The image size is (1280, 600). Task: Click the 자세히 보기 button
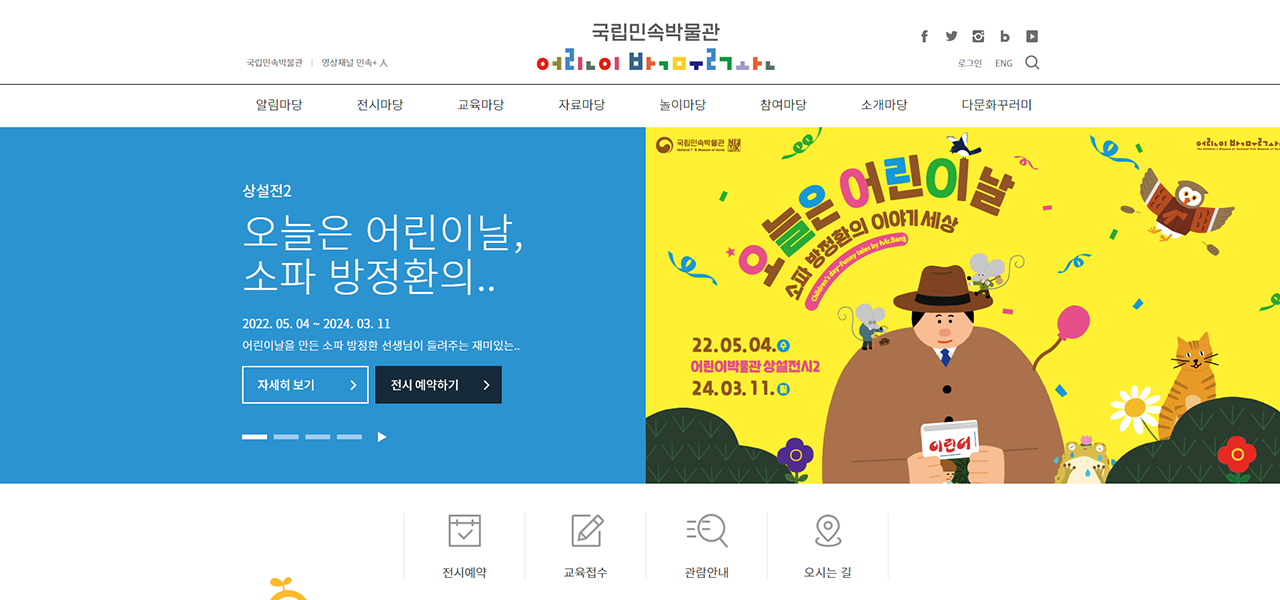click(x=305, y=385)
